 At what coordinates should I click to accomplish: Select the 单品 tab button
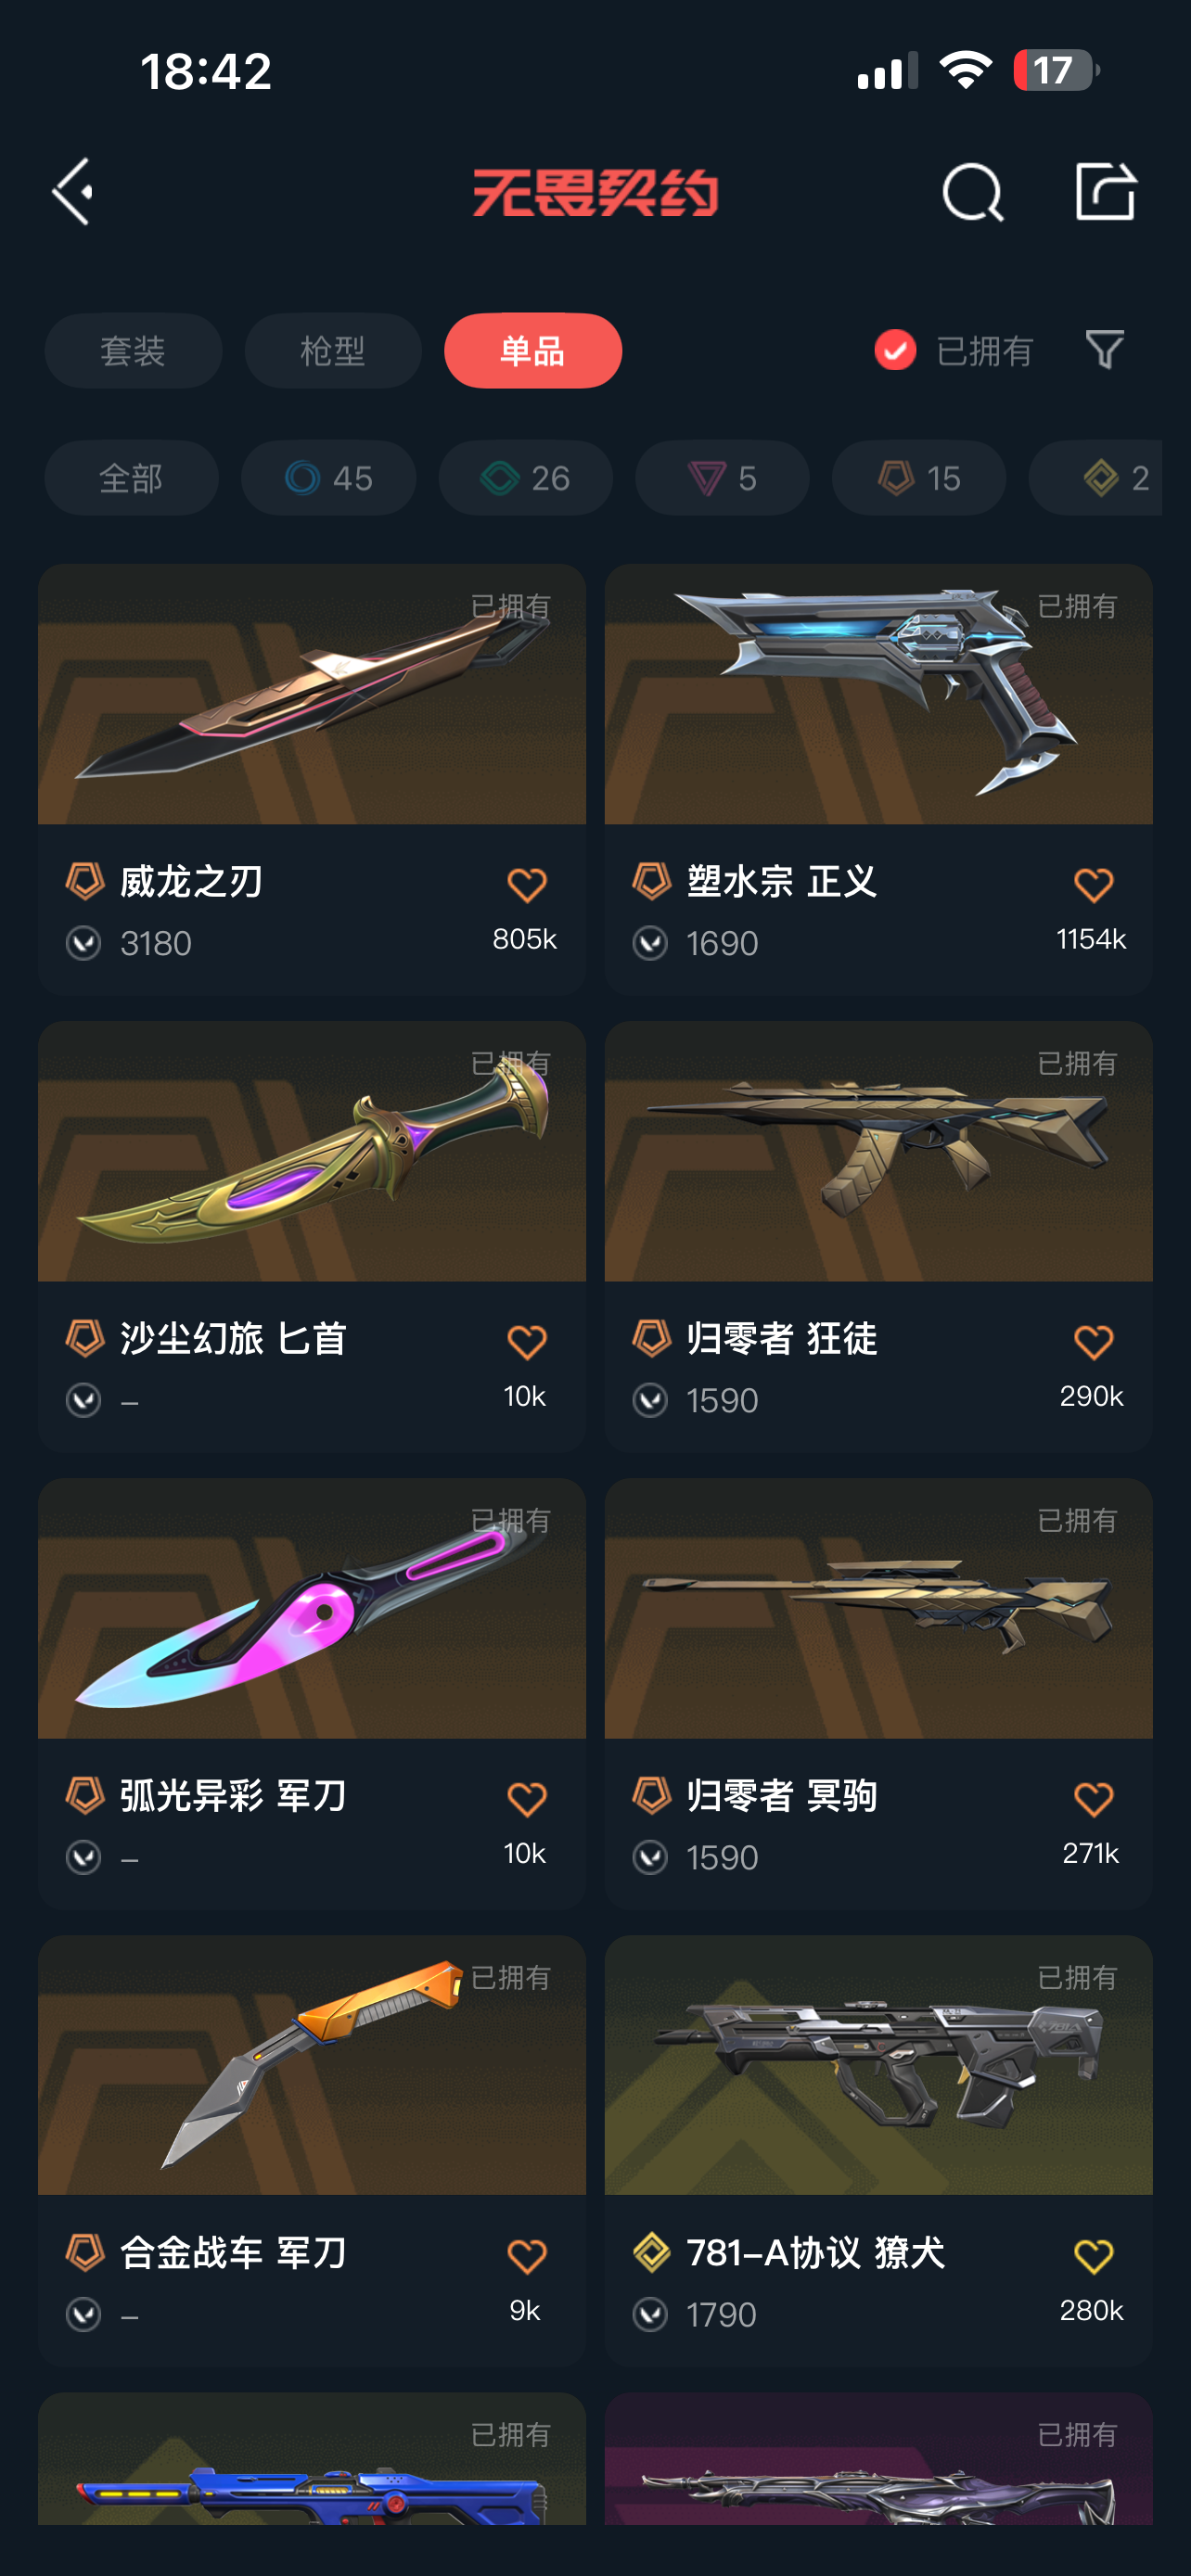pyautogui.click(x=533, y=351)
